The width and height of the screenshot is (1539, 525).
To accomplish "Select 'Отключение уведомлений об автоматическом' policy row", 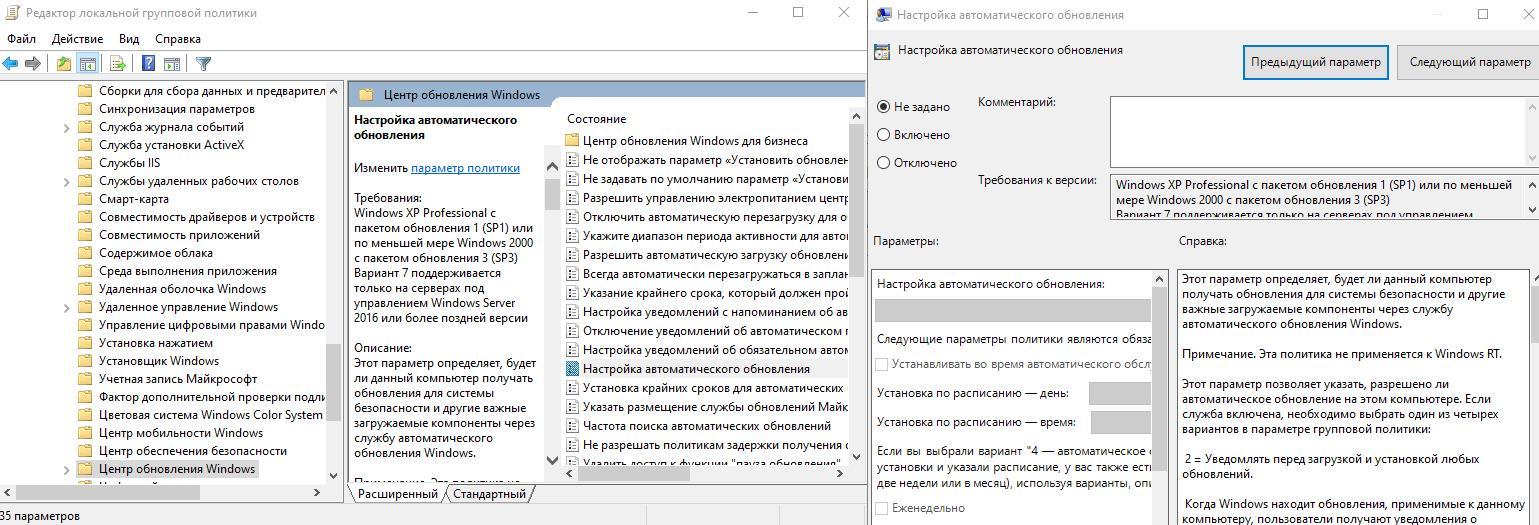I will click(706, 331).
